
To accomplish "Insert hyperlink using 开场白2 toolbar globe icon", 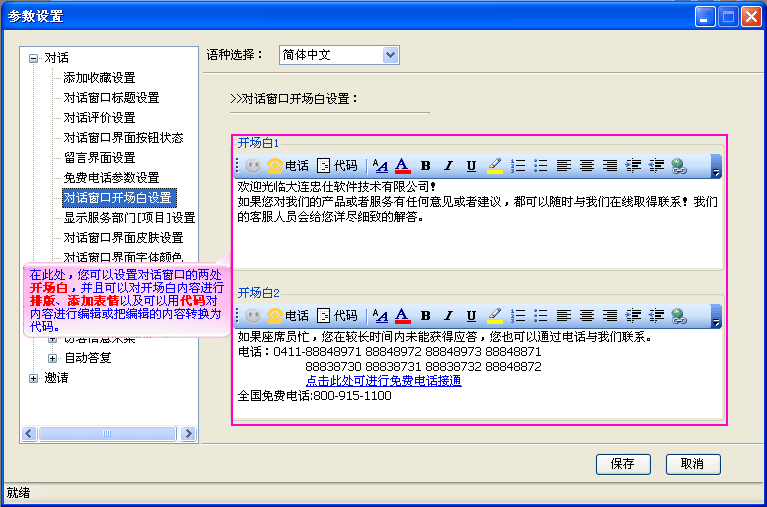I will (x=679, y=316).
